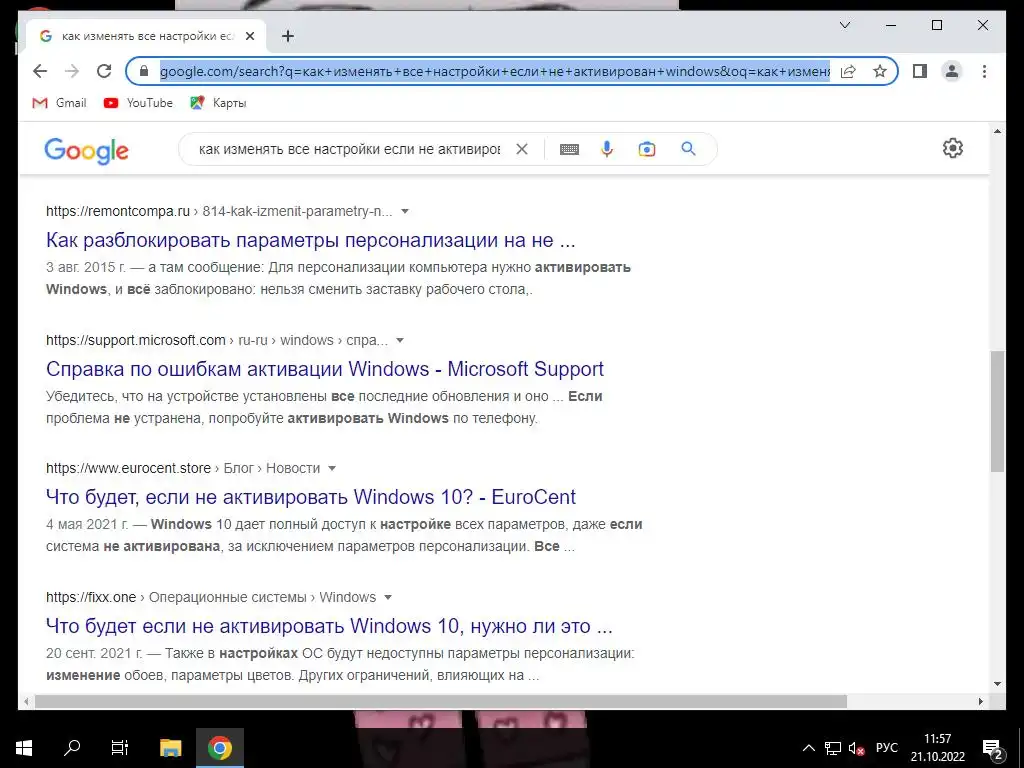The width and height of the screenshot is (1024, 768).
Task: Expand options for remontcompa.ru result
Action: (405, 212)
